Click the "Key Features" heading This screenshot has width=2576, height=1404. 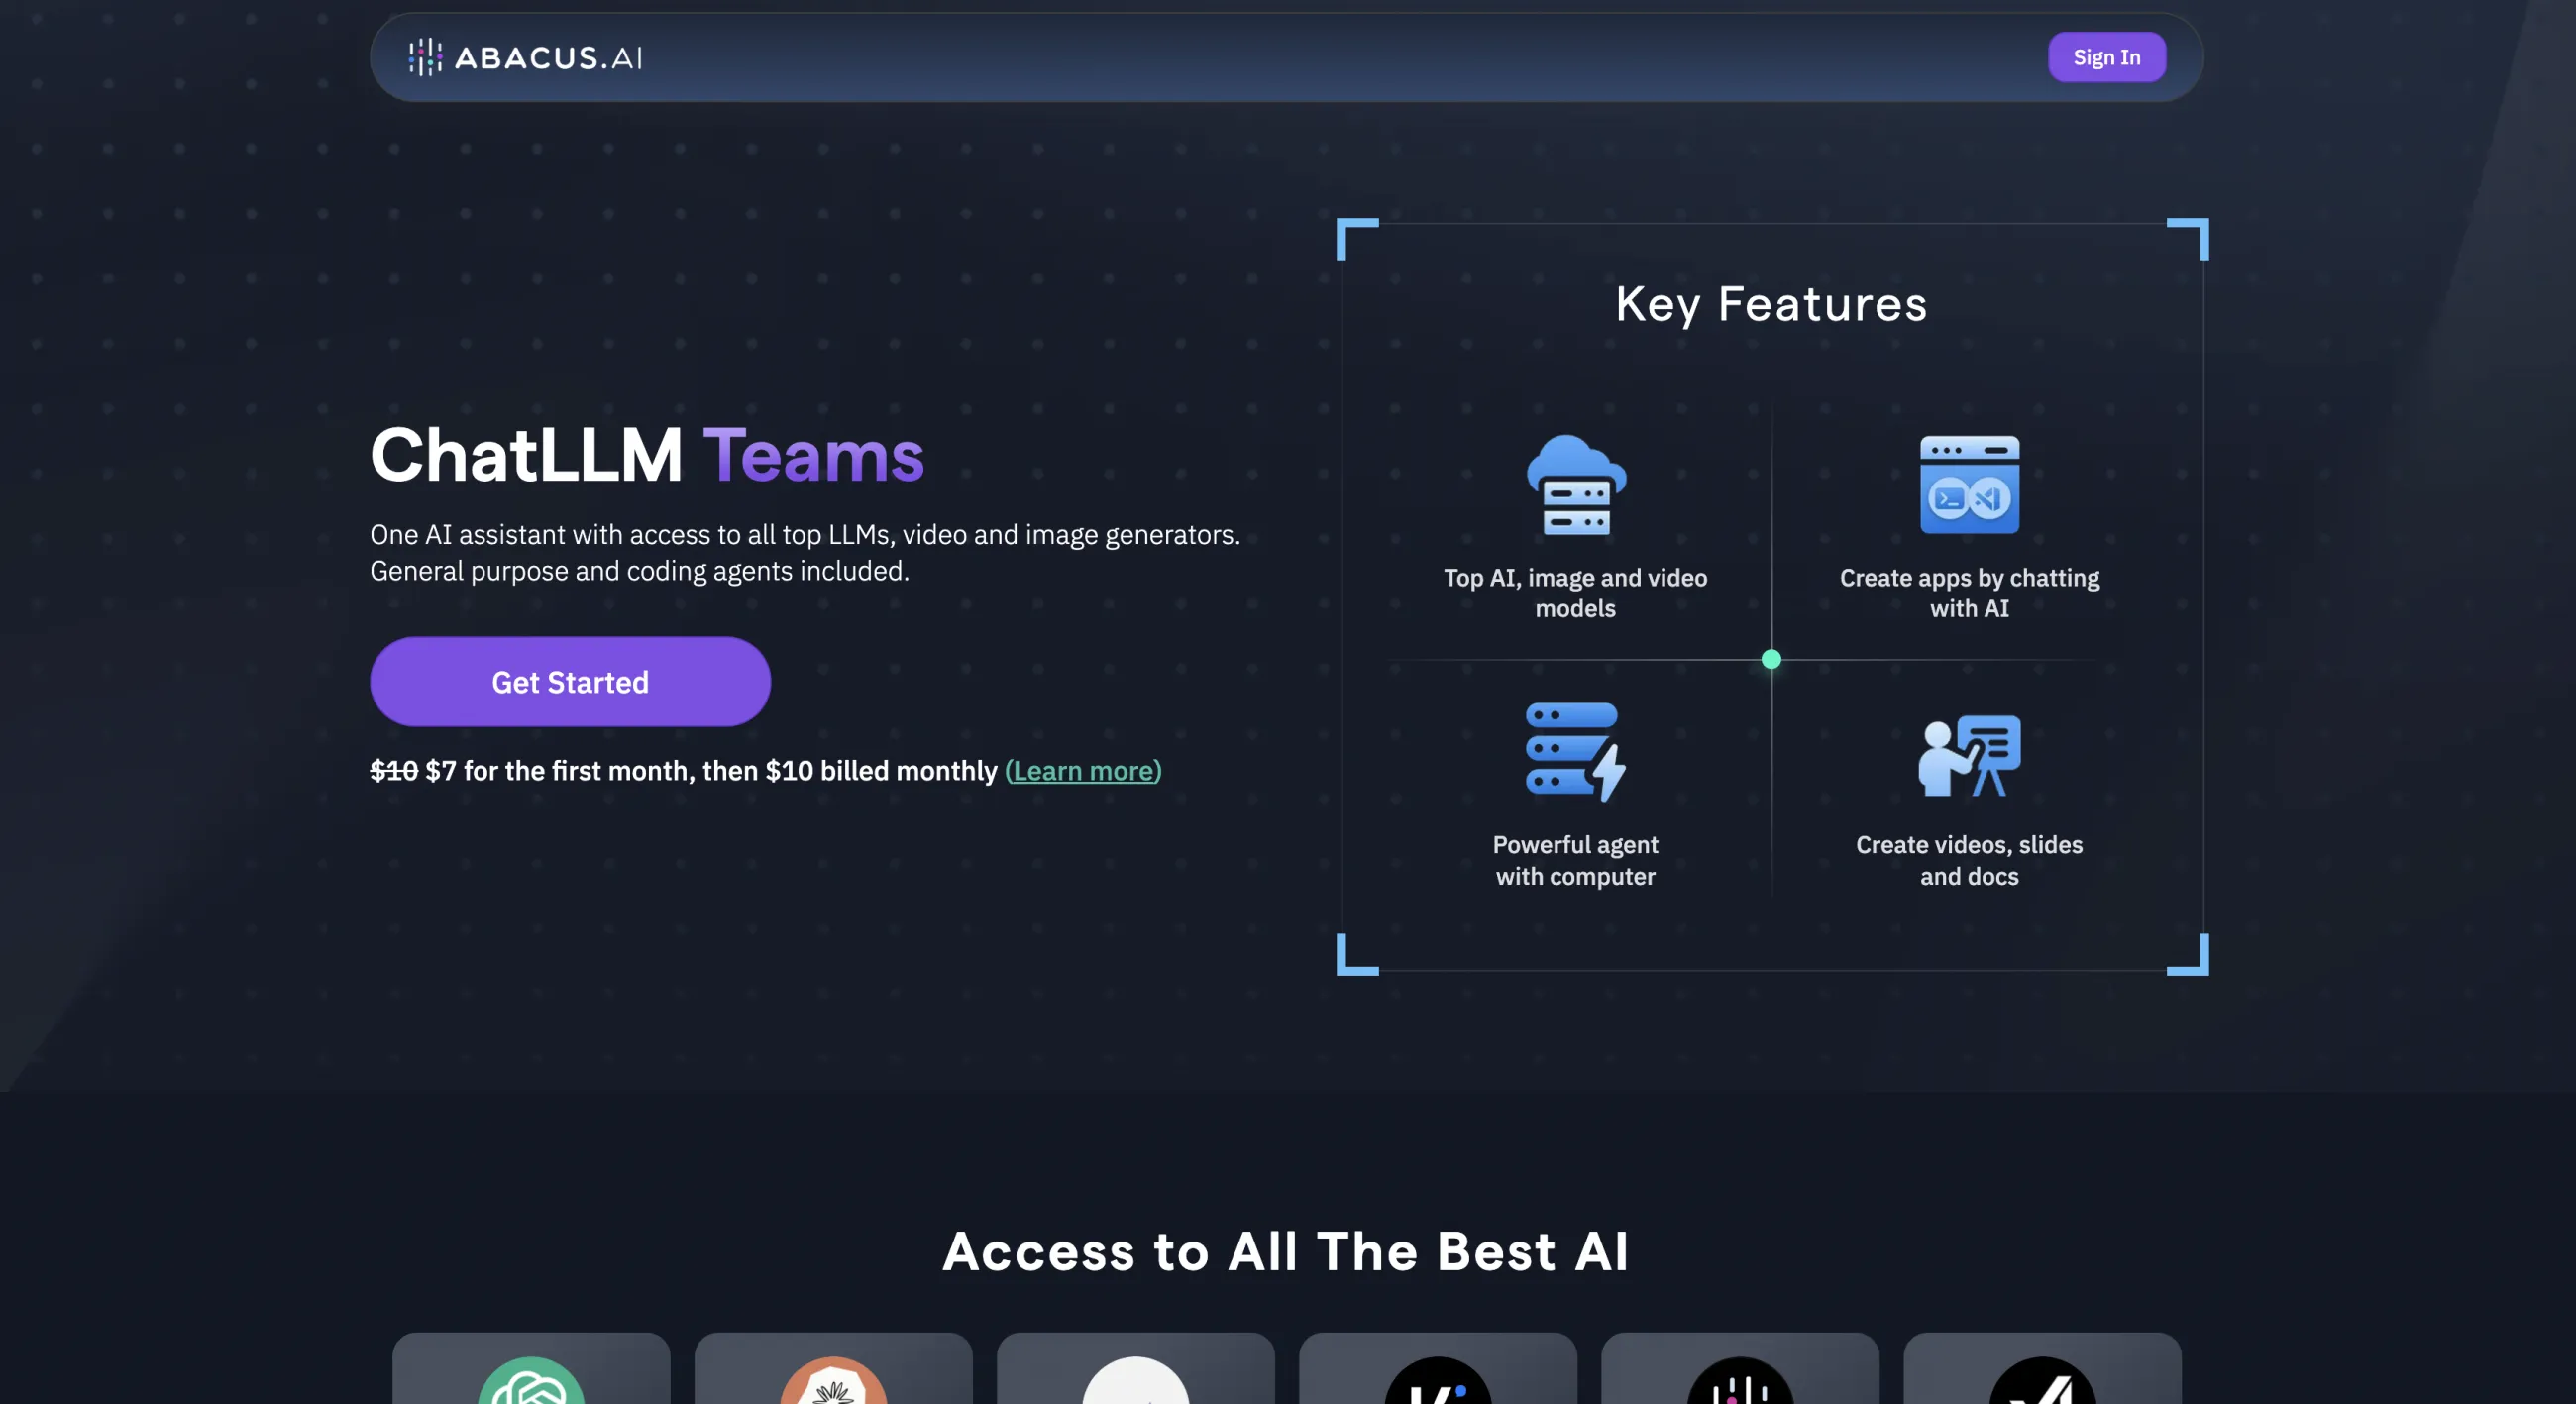pos(1771,304)
